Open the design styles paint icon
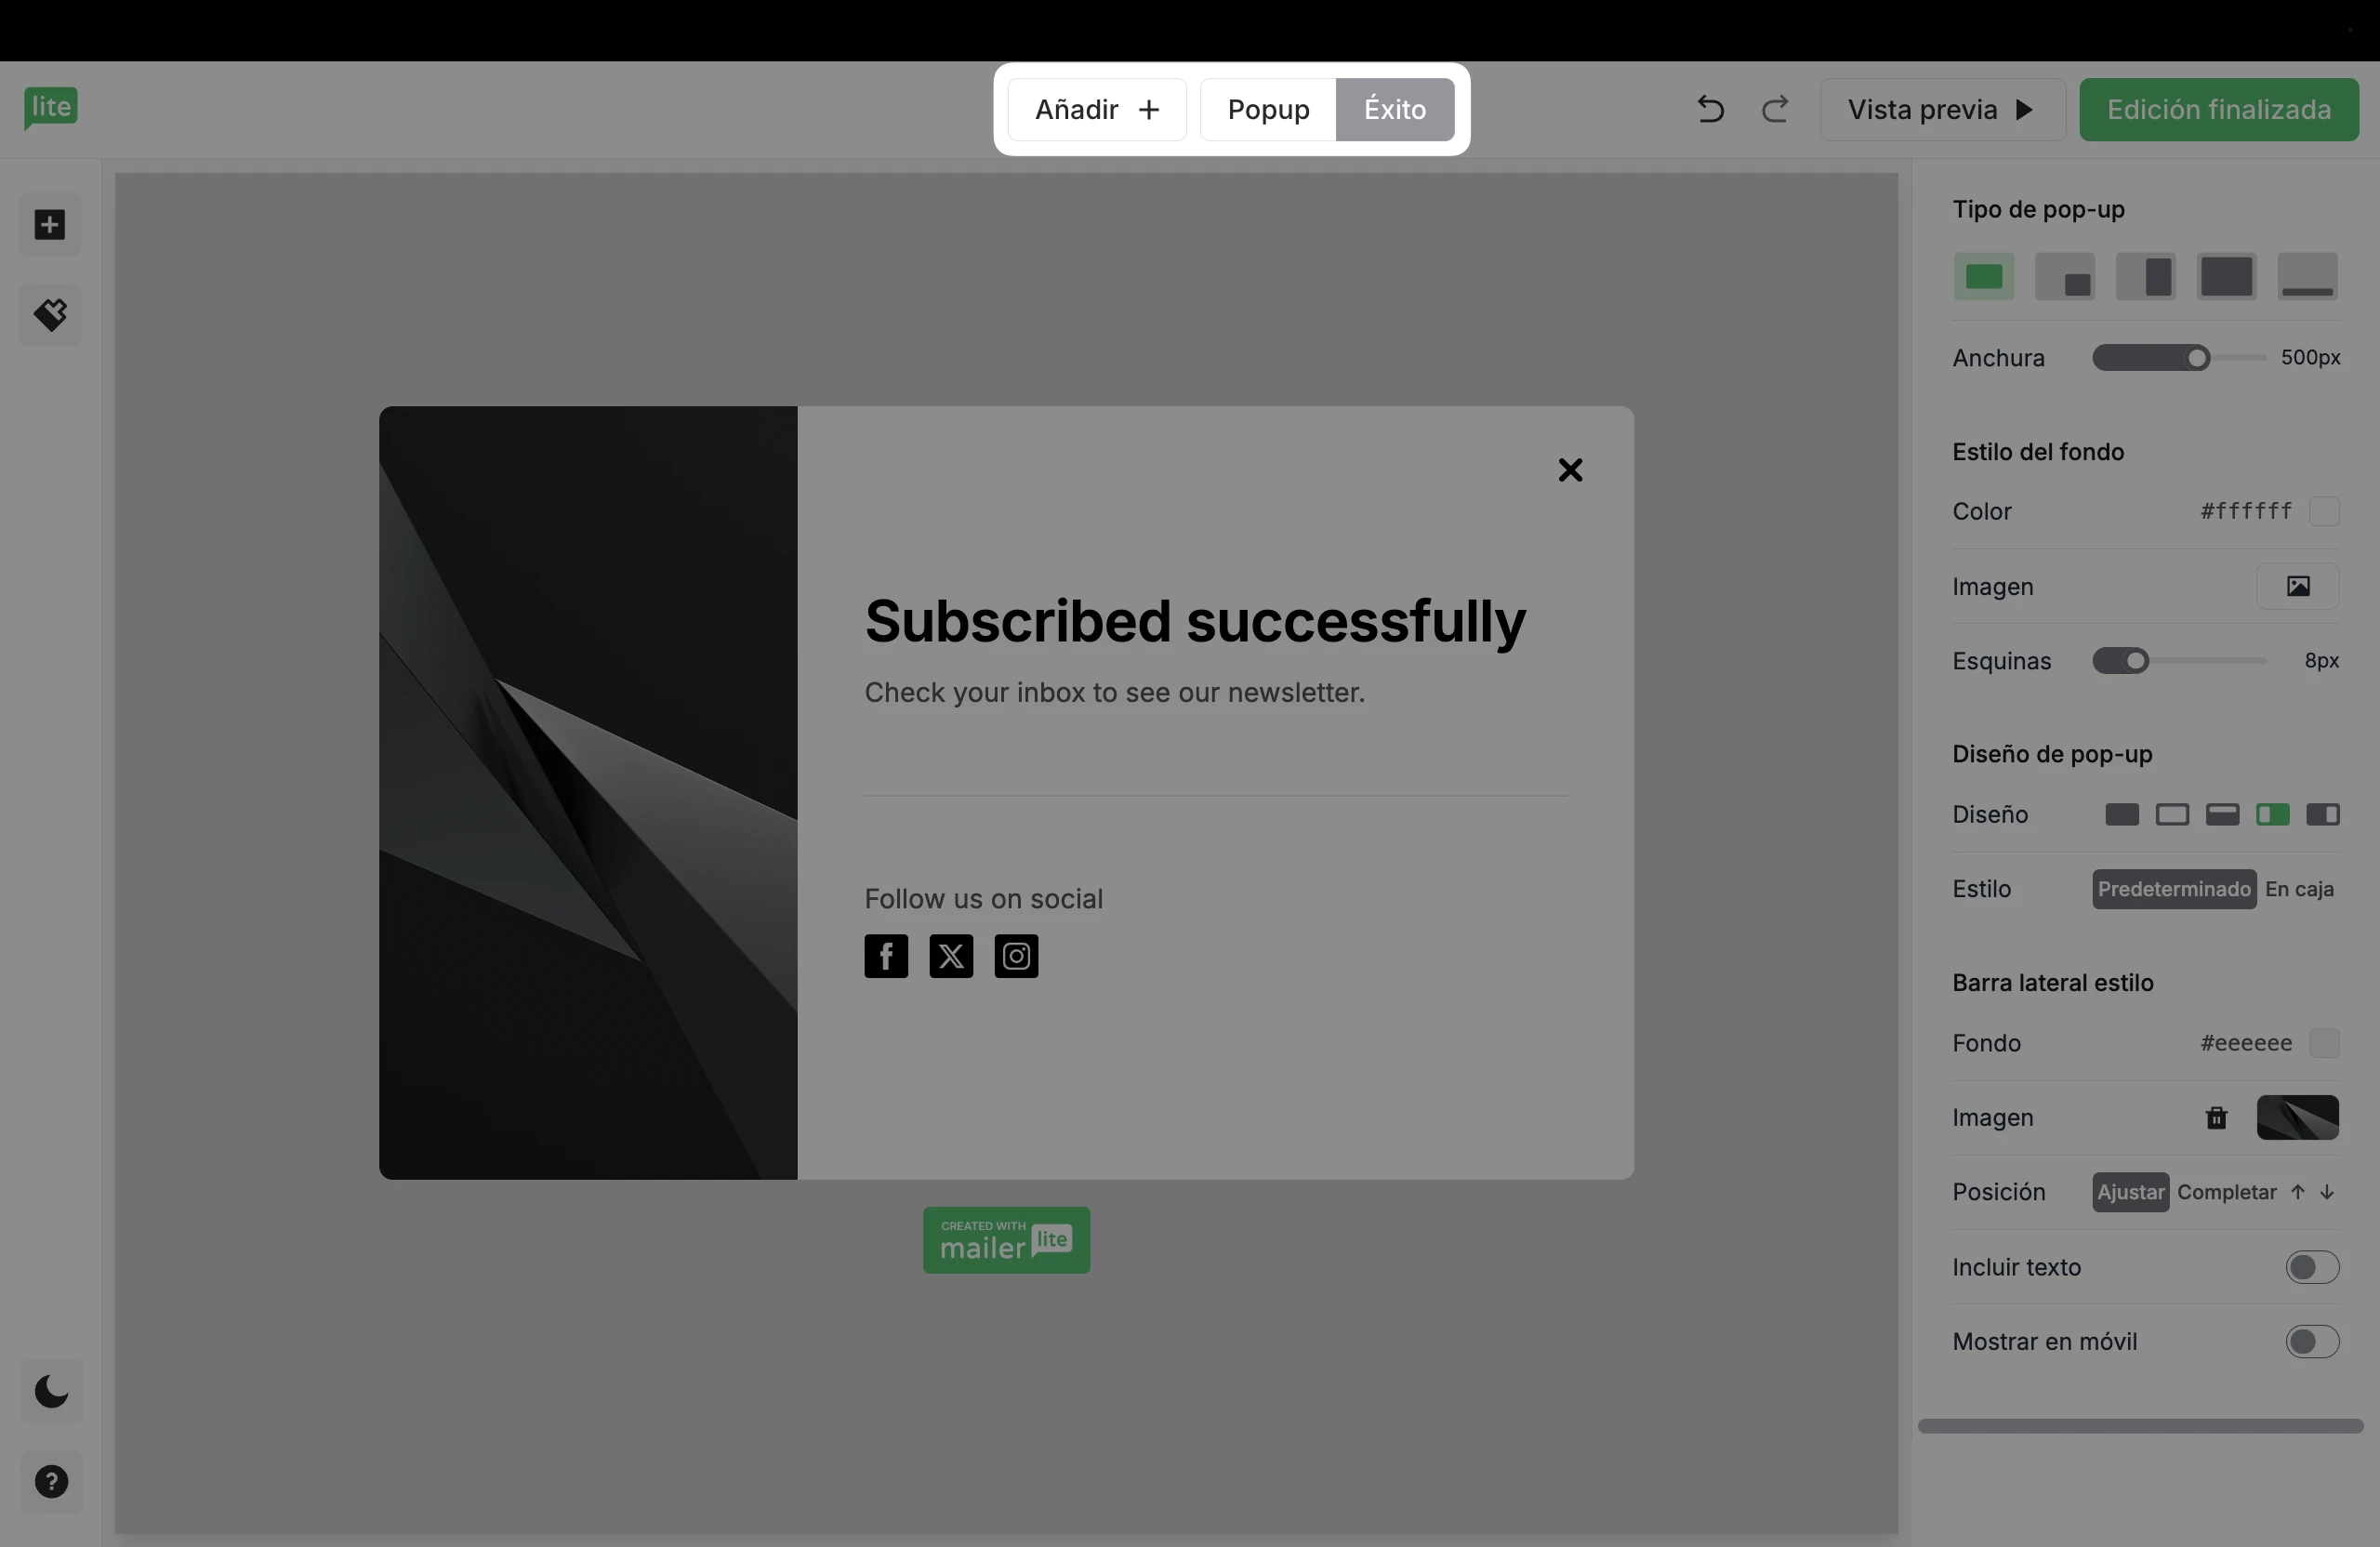 [x=50, y=315]
